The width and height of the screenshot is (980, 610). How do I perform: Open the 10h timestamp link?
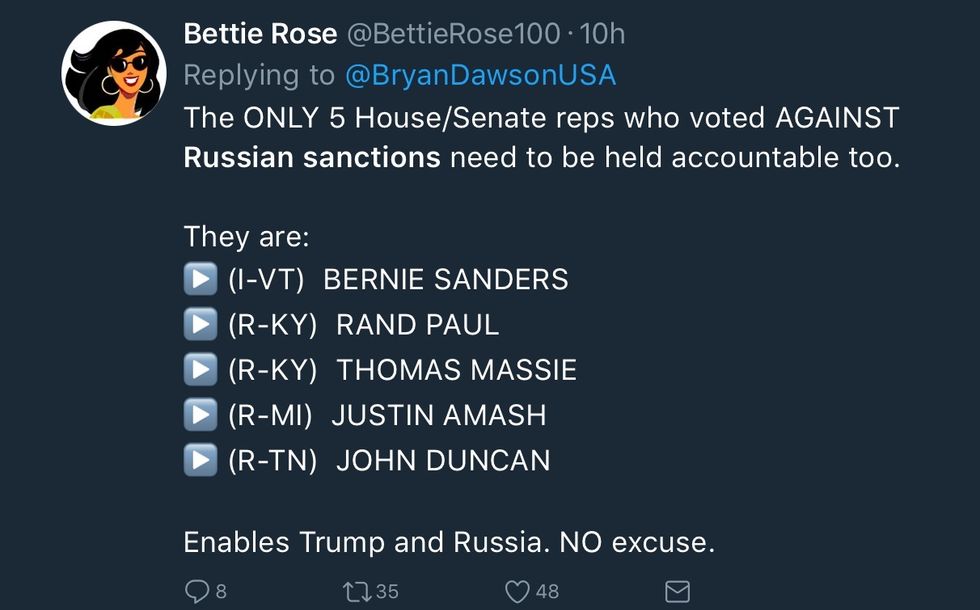click(x=603, y=33)
